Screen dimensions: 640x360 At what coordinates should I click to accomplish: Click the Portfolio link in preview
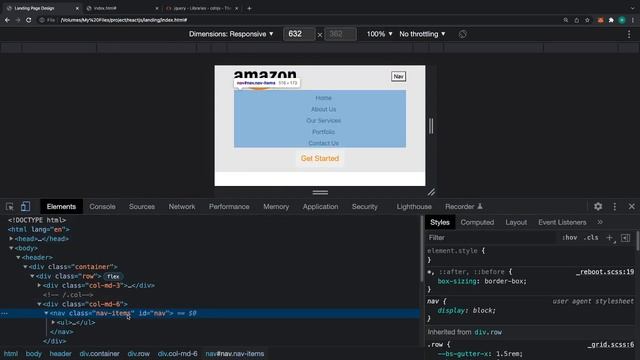(x=323, y=132)
